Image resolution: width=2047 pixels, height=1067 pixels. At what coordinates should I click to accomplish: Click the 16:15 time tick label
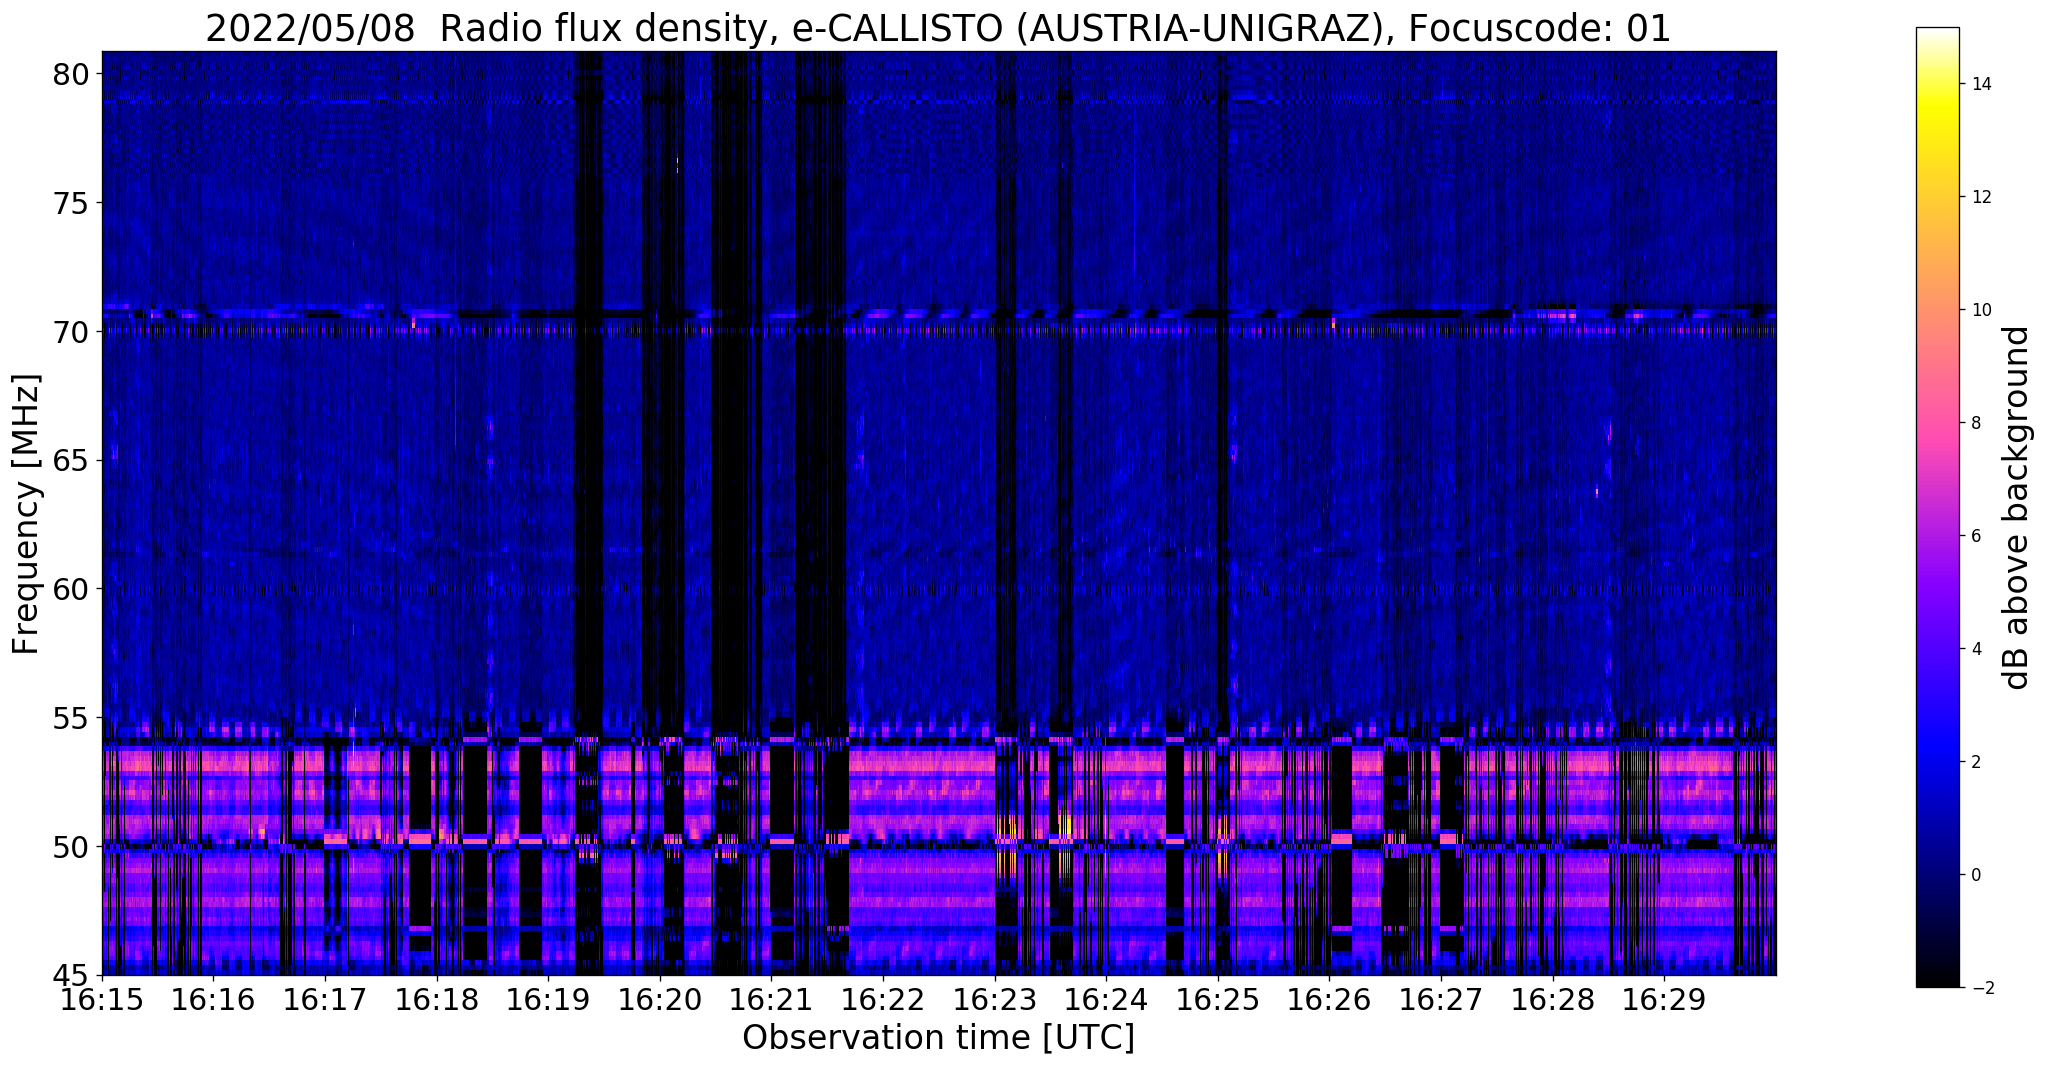point(102,999)
